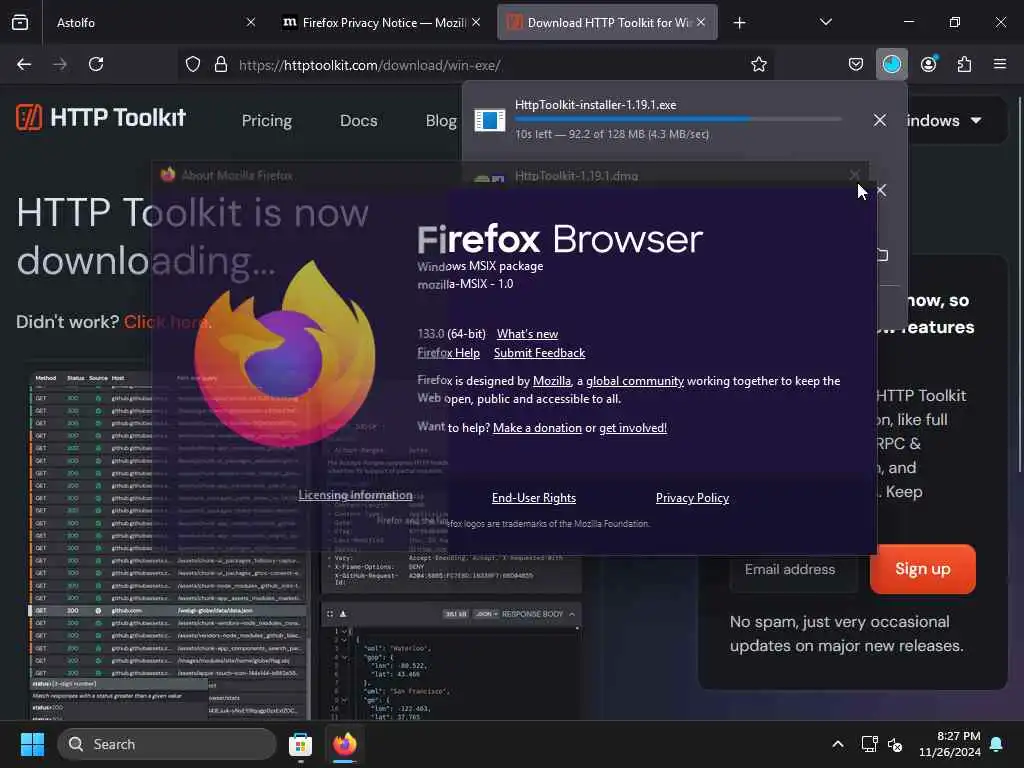This screenshot has height=768, width=1024.
Task: Open the global community link
Action: coord(634,381)
